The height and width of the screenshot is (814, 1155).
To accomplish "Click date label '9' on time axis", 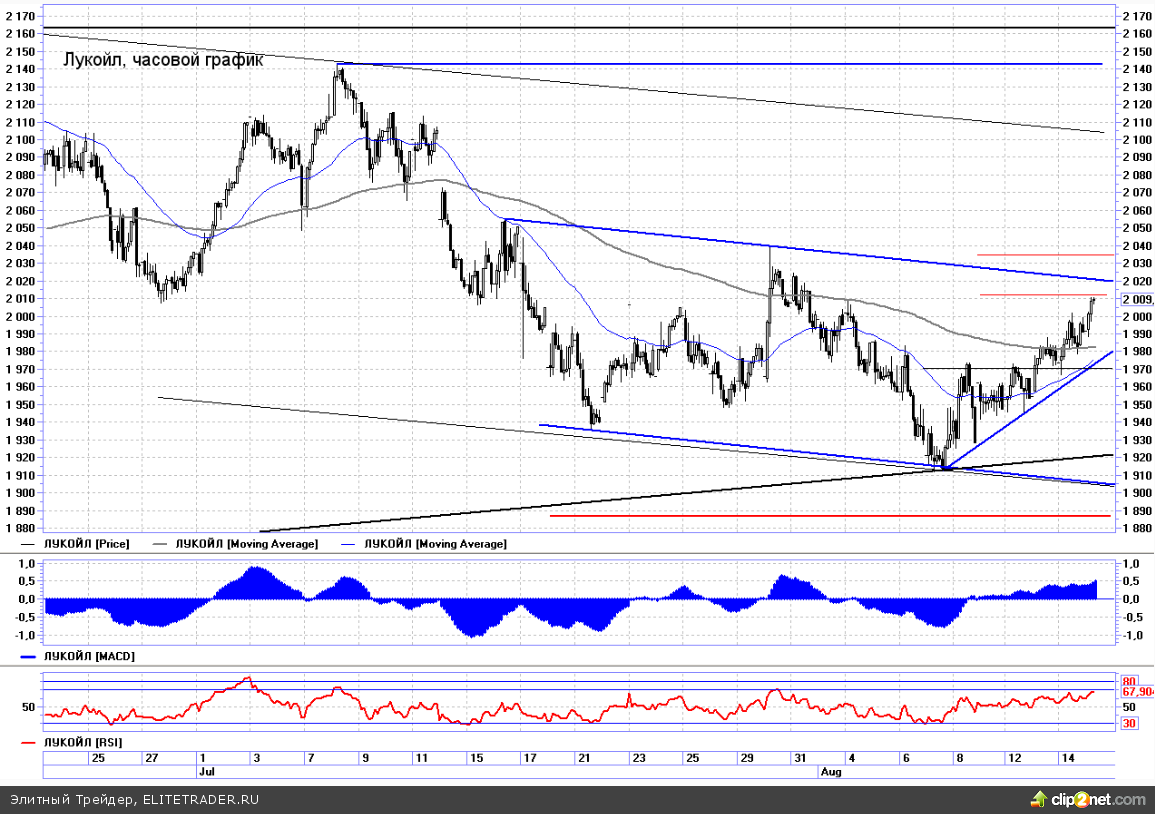I will coord(365,757).
